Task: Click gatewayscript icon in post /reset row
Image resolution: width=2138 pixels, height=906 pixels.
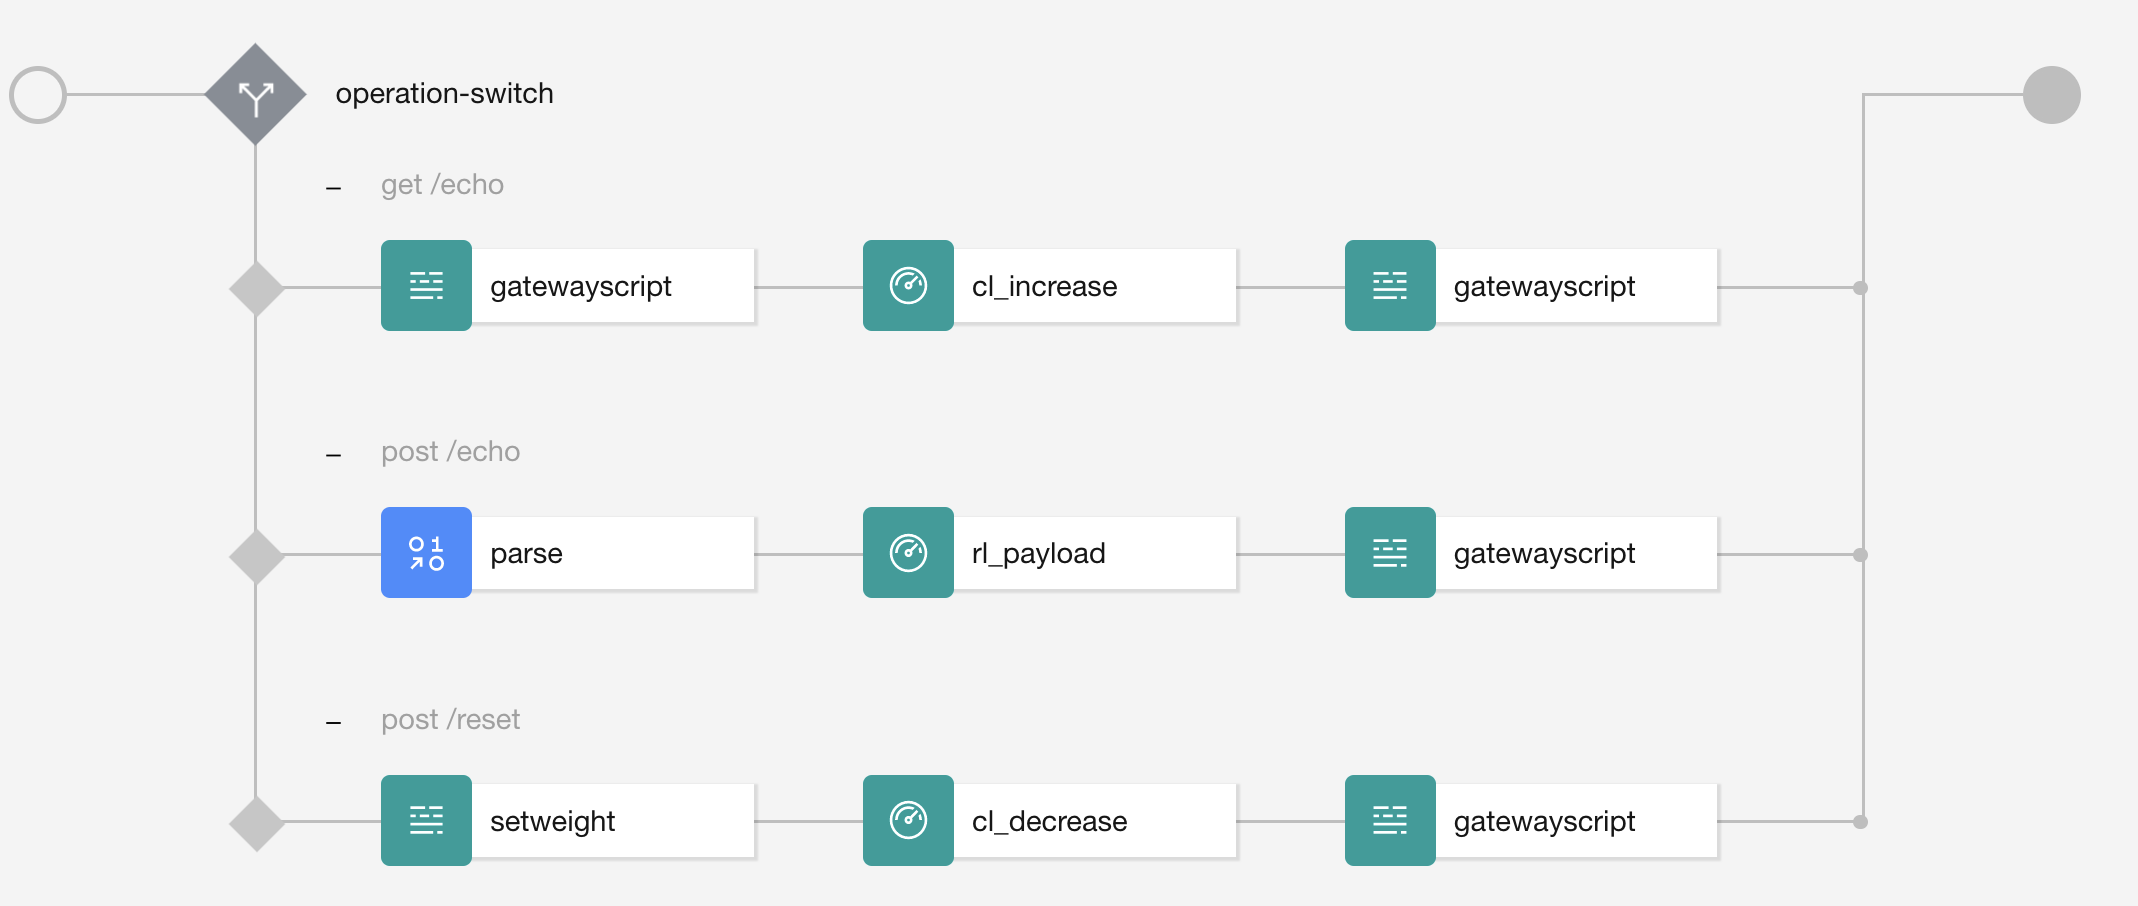Action: [1390, 820]
